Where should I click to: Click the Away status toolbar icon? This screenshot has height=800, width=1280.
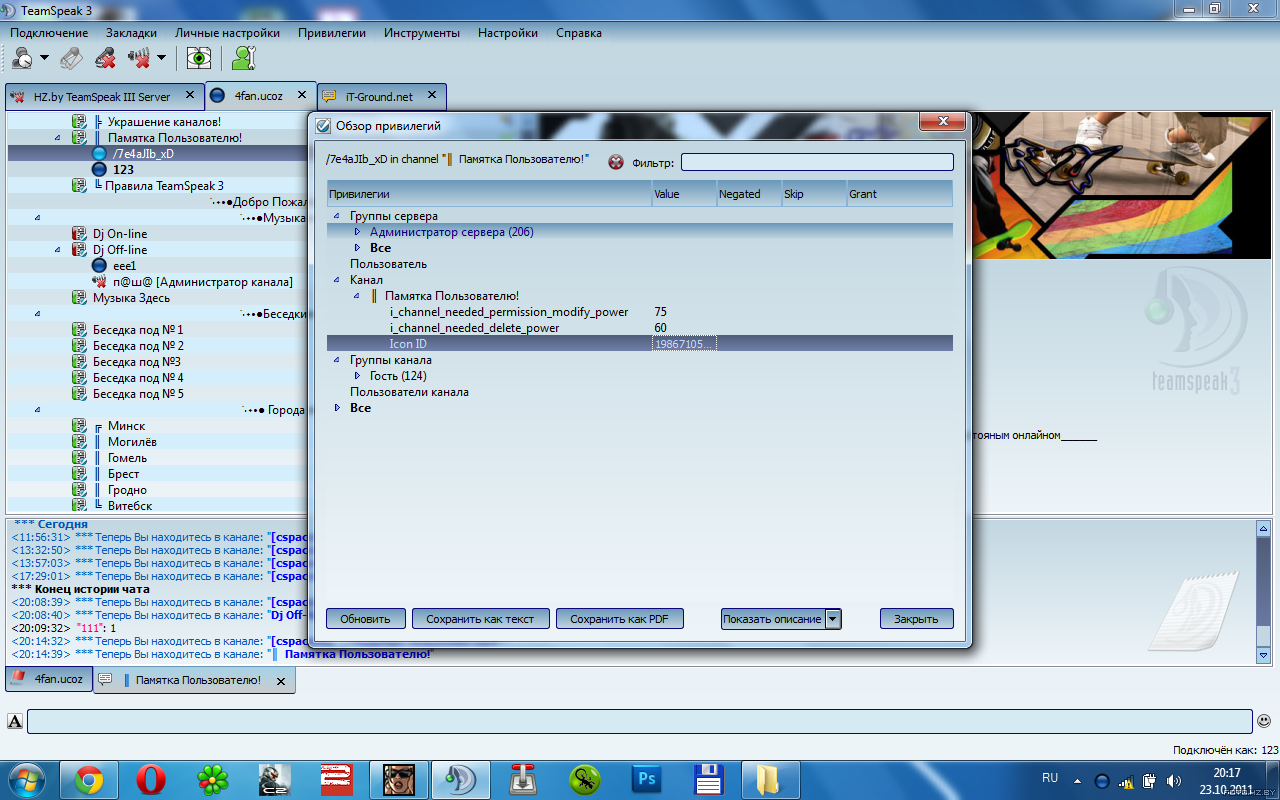coord(23,58)
